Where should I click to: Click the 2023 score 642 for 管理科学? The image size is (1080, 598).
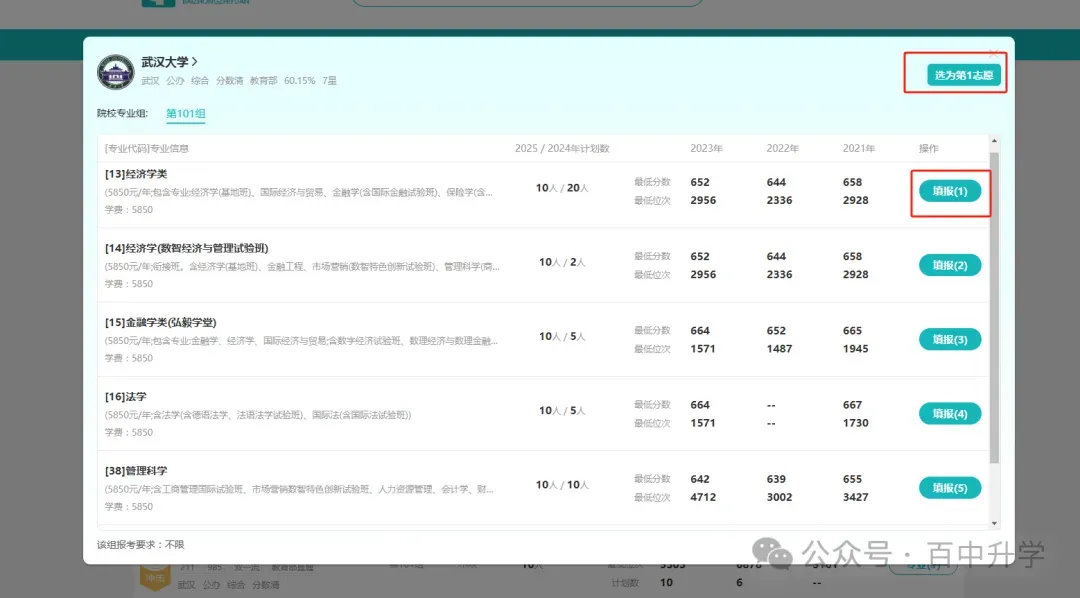[x=700, y=479]
